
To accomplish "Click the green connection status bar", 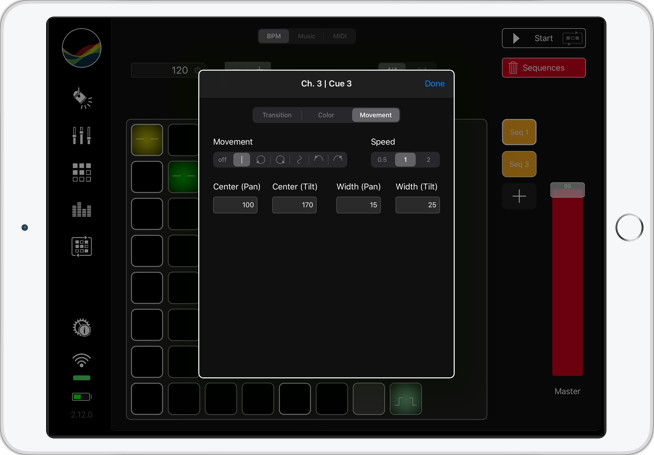I will coord(82,378).
